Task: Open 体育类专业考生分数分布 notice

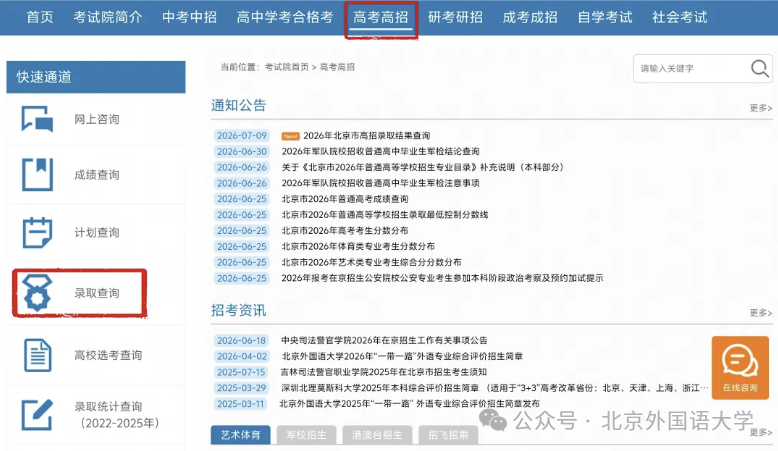Action: (x=358, y=247)
